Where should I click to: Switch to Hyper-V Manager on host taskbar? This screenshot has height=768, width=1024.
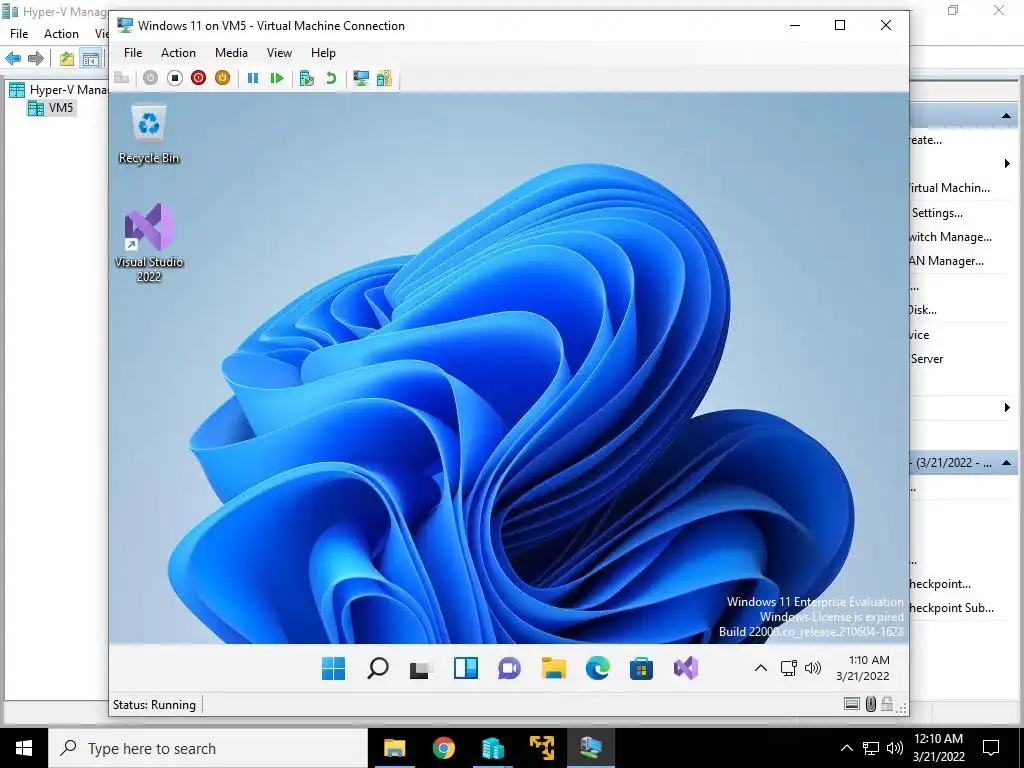coord(492,748)
